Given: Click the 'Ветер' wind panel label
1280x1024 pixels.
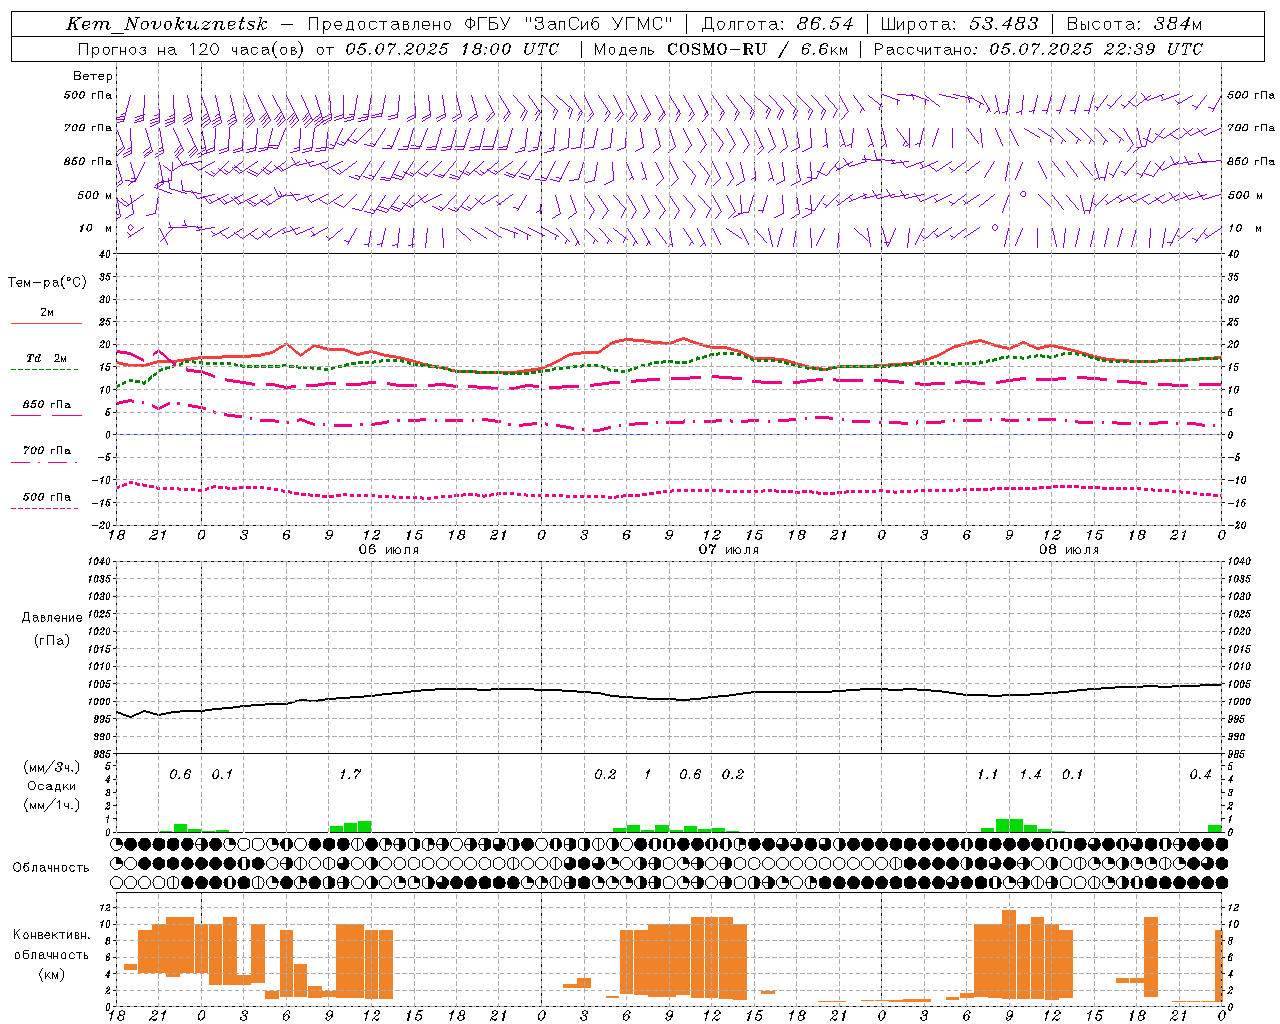Looking at the screenshot, I should click(x=92, y=76).
